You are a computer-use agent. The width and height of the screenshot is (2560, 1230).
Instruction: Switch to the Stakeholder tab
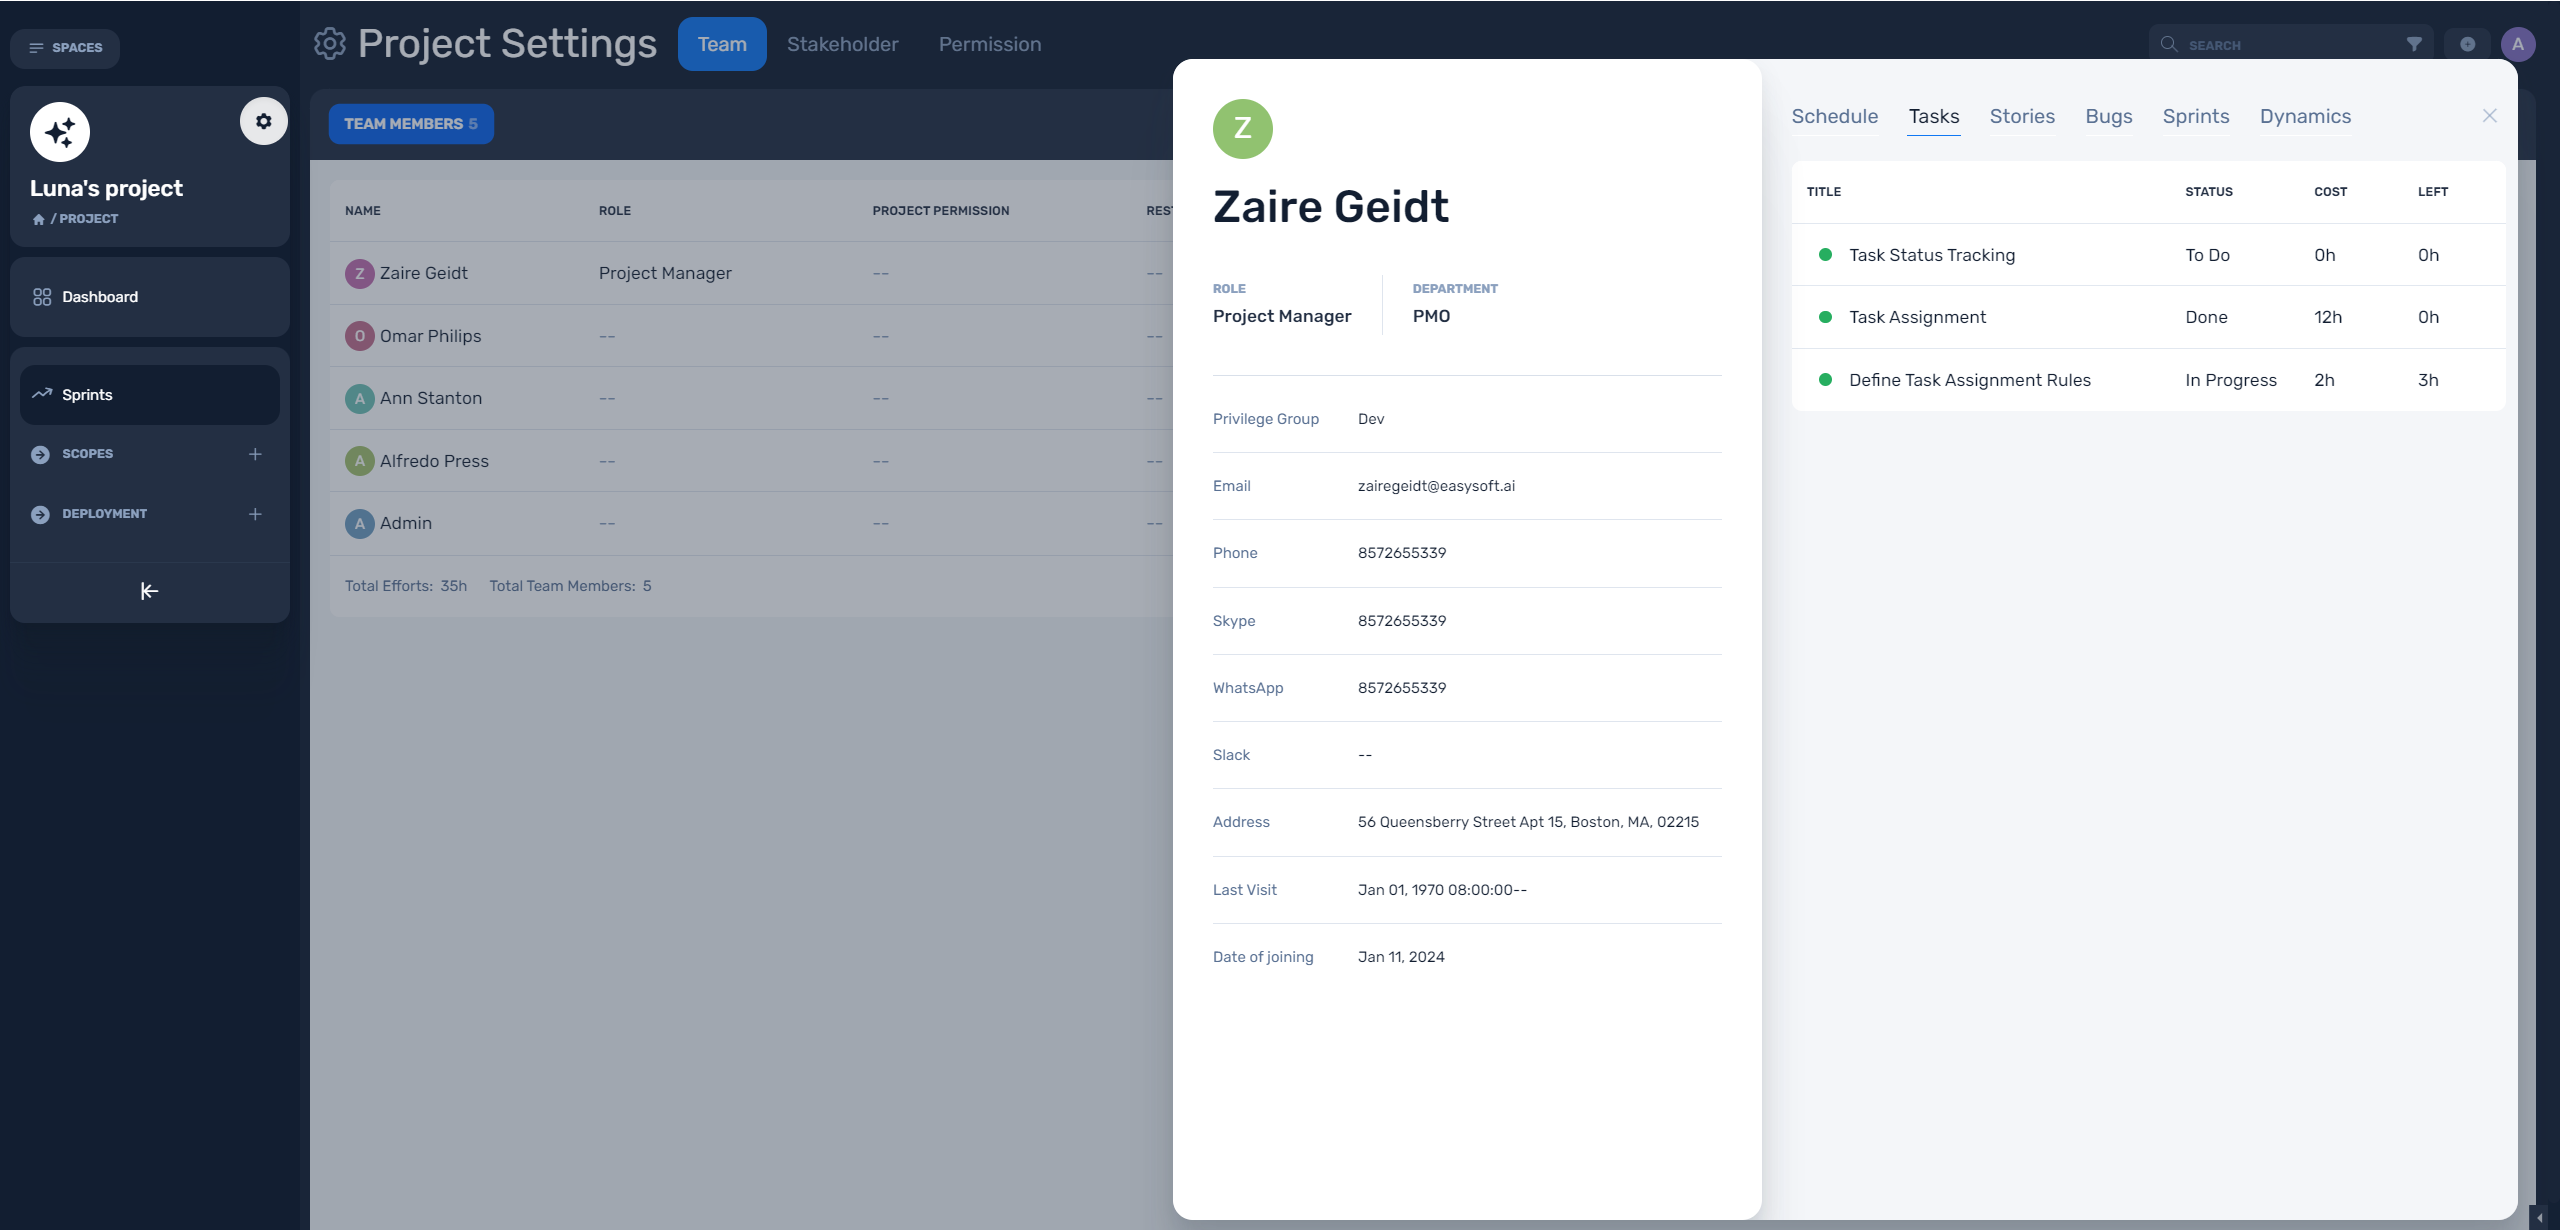pyautogui.click(x=842, y=44)
